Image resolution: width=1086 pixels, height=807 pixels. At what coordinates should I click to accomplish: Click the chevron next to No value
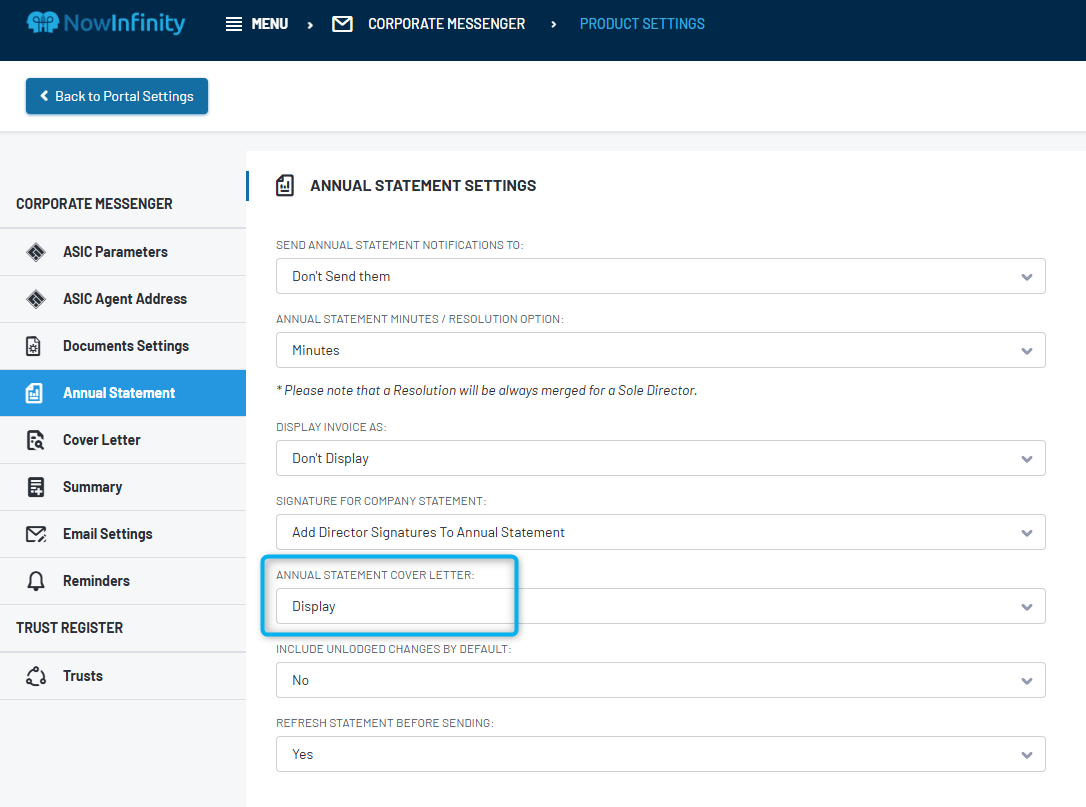(x=1026, y=681)
